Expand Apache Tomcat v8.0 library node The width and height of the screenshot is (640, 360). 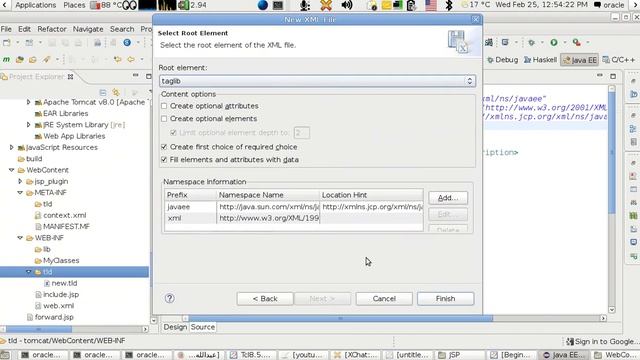tap(28, 102)
